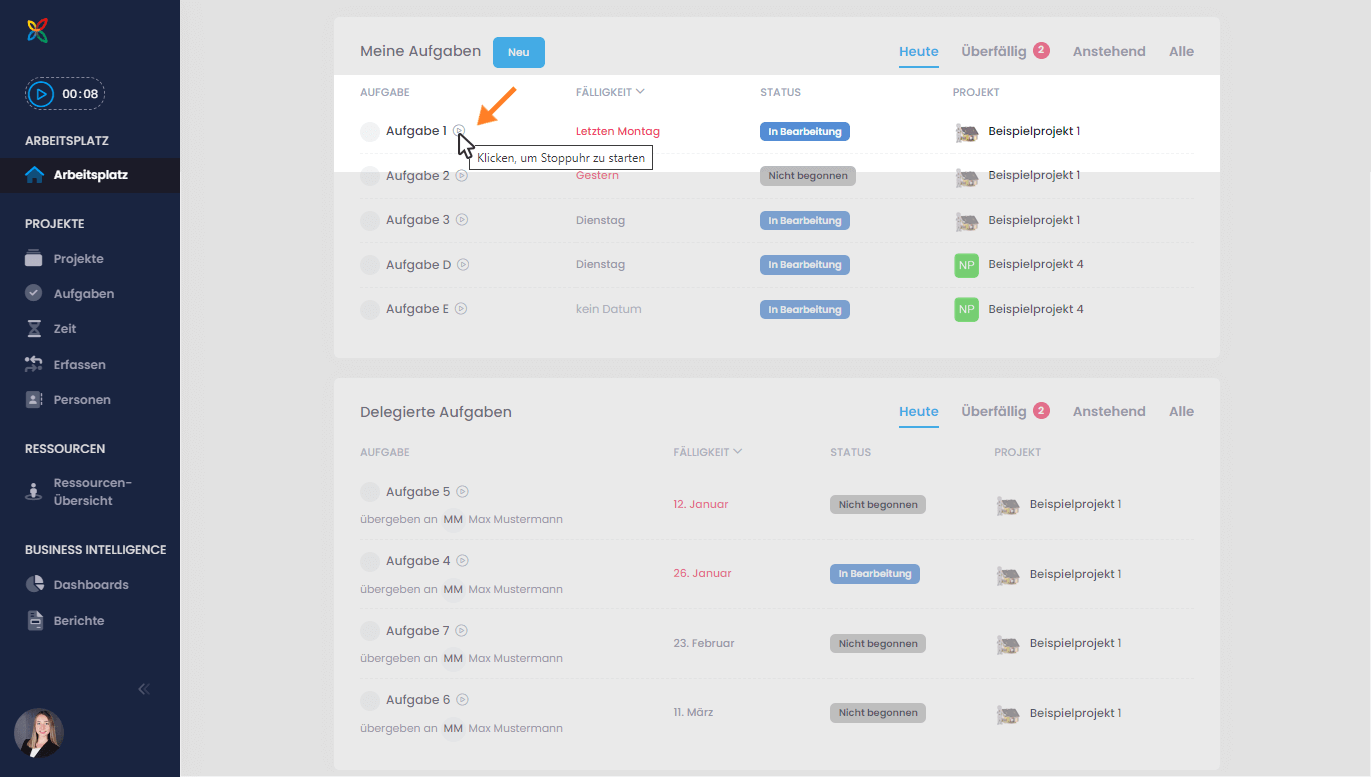This screenshot has height=777, width=1371.
Task: Start stopwatch for Aufgabe 1
Action: click(458, 130)
